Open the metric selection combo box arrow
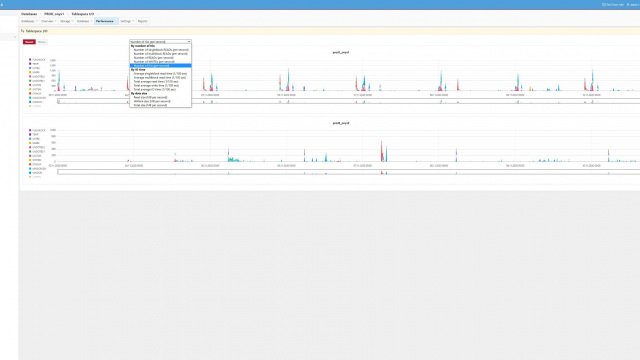 [x=189, y=42]
